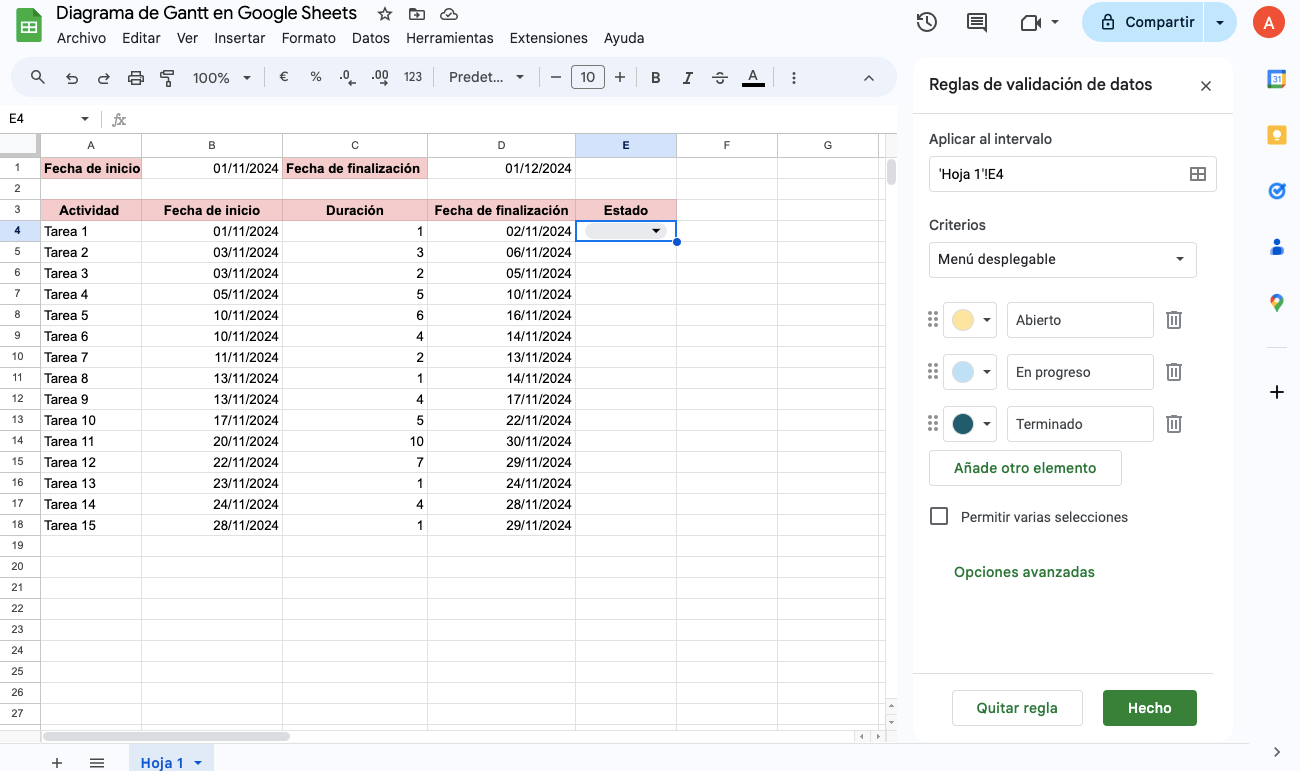The height and width of the screenshot is (771, 1300).
Task: Open video call options arrow
Action: click(x=1055, y=22)
